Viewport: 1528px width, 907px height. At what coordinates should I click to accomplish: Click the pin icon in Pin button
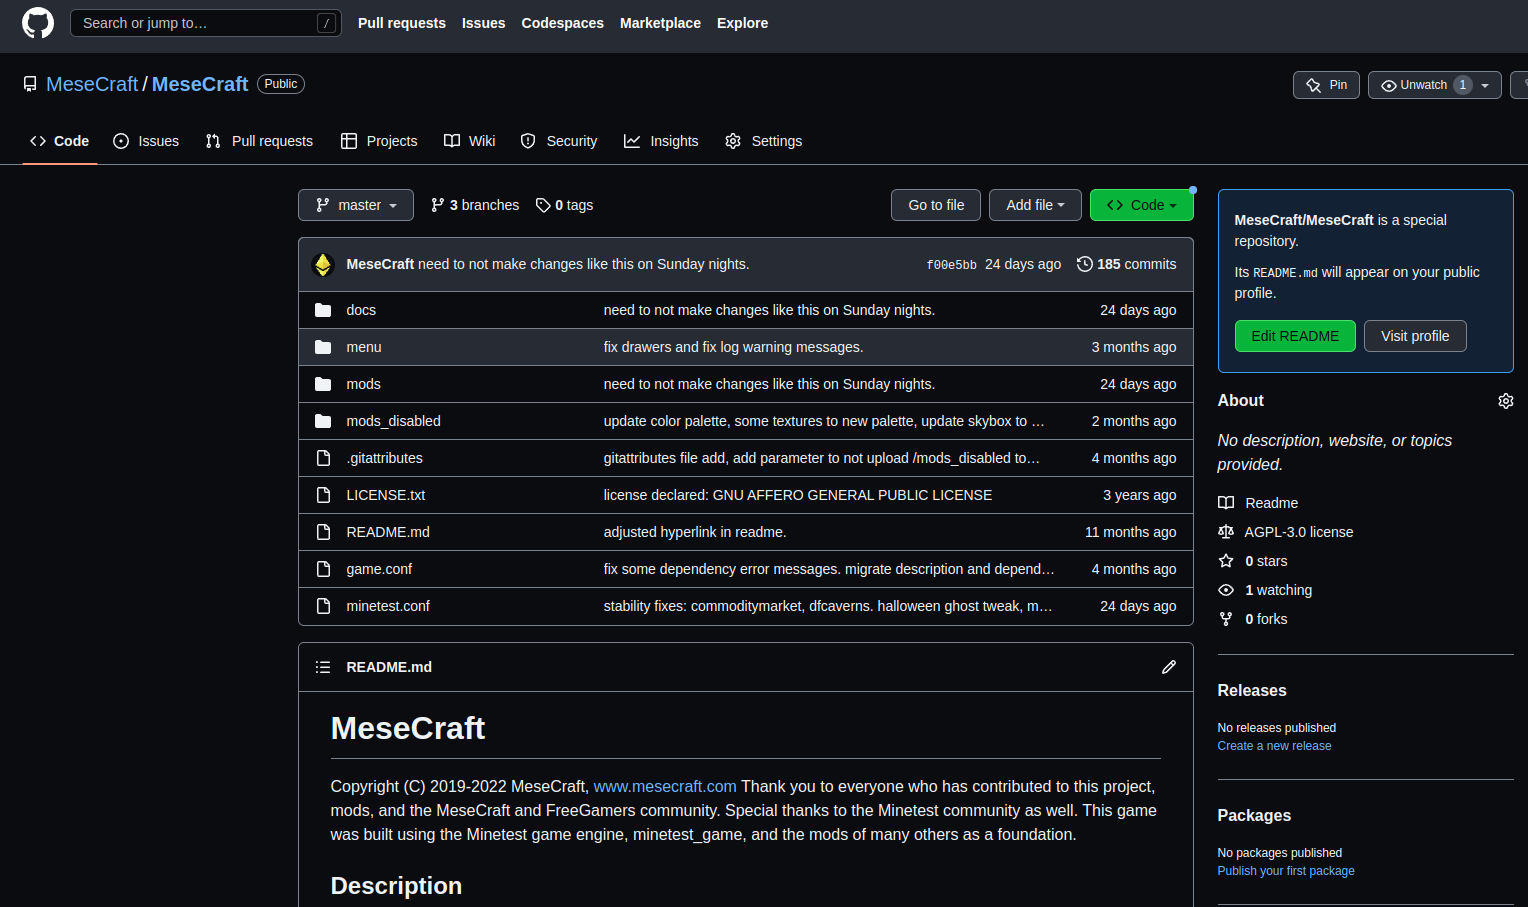[x=1314, y=85]
